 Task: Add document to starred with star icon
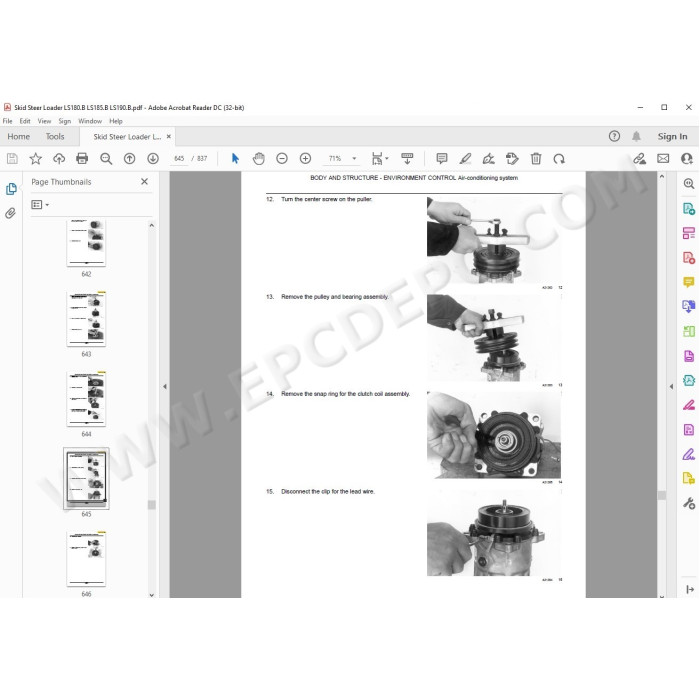click(x=35, y=158)
